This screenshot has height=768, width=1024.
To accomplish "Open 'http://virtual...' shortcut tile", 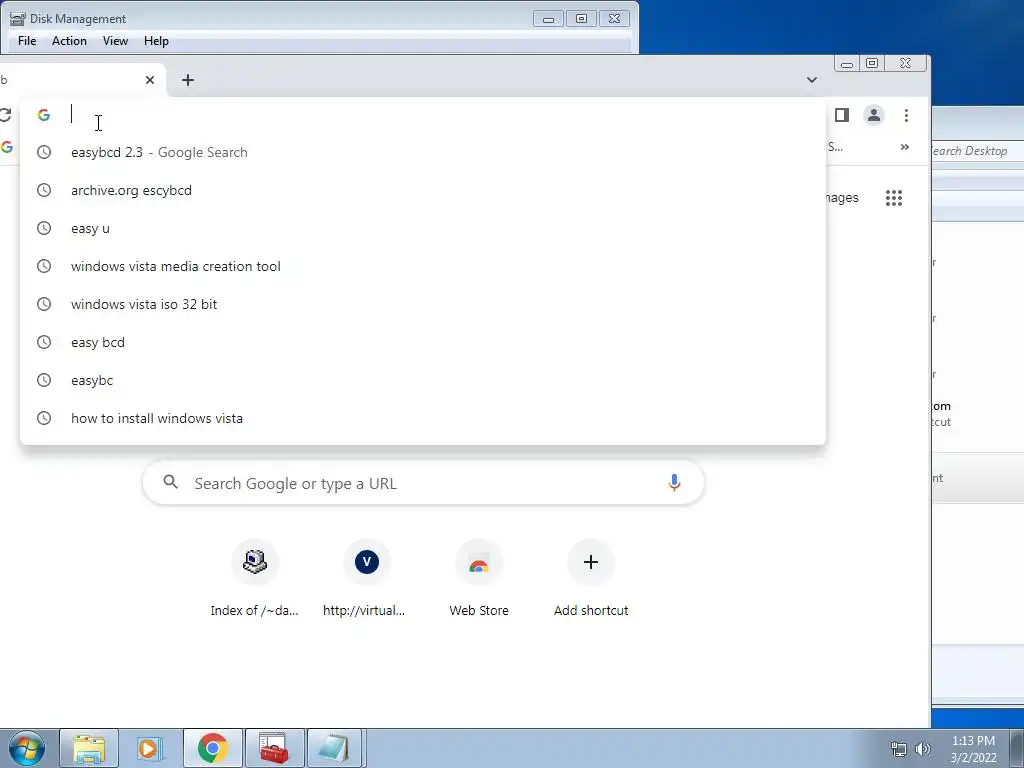I will click(366, 579).
